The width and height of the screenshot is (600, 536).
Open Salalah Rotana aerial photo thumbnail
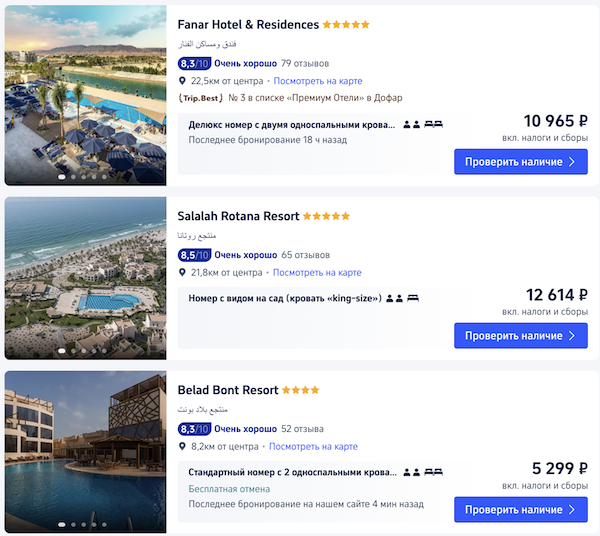[x=85, y=277]
